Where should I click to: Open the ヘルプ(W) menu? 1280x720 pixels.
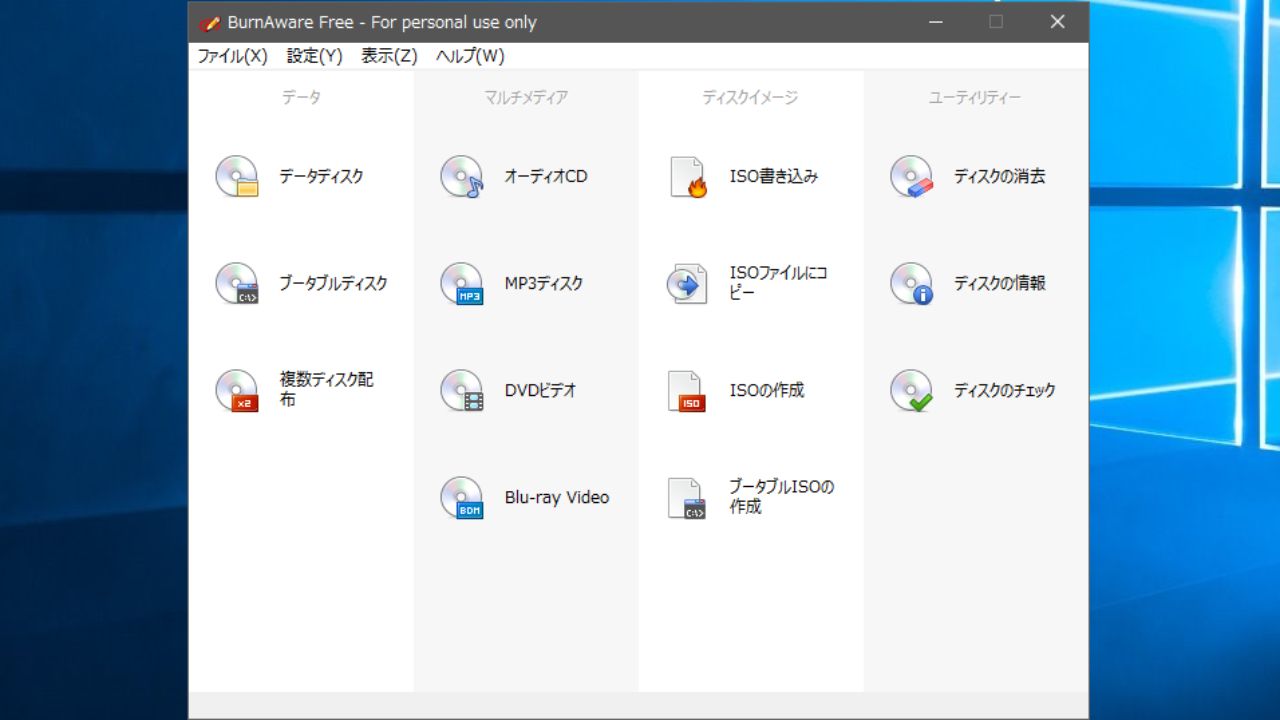(470, 56)
